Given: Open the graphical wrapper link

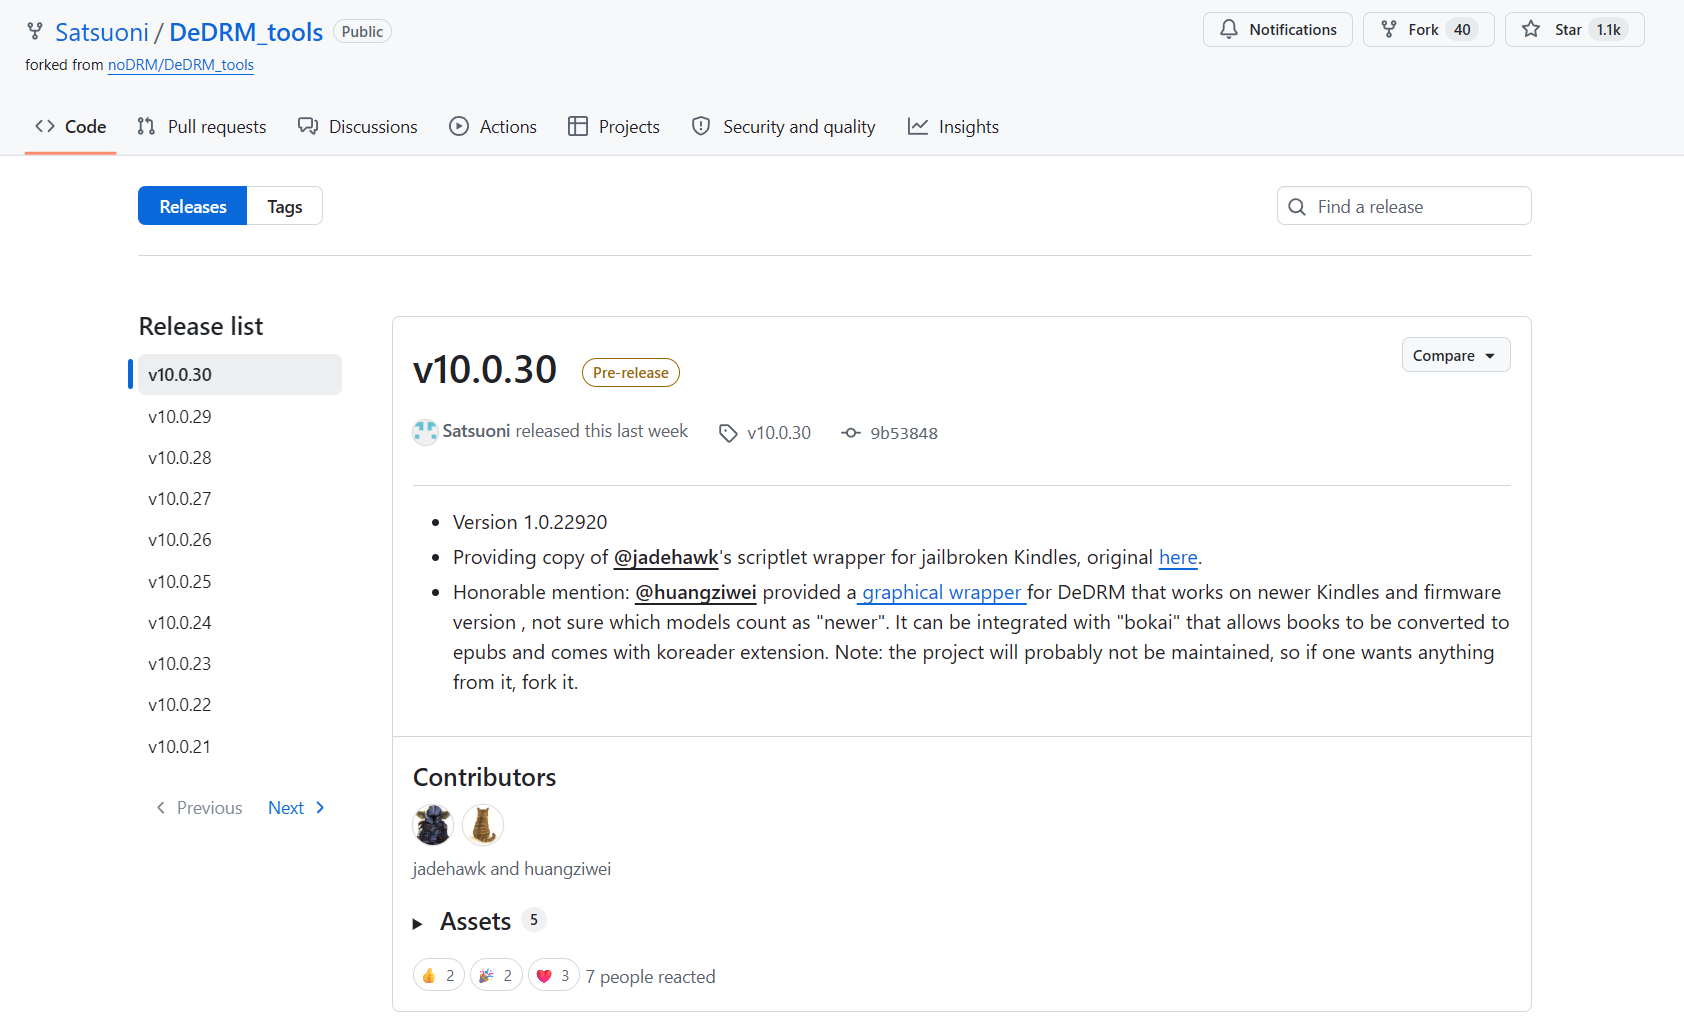Looking at the screenshot, I should pyautogui.click(x=941, y=592).
